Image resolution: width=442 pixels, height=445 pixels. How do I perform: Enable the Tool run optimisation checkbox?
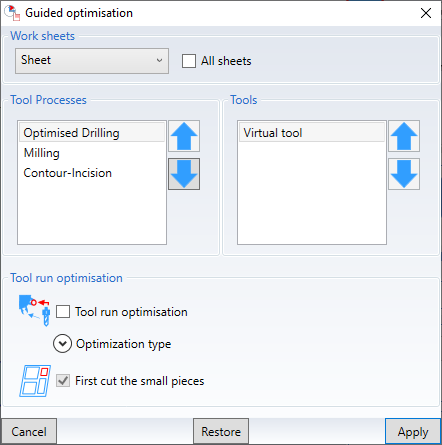(x=63, y=312)
